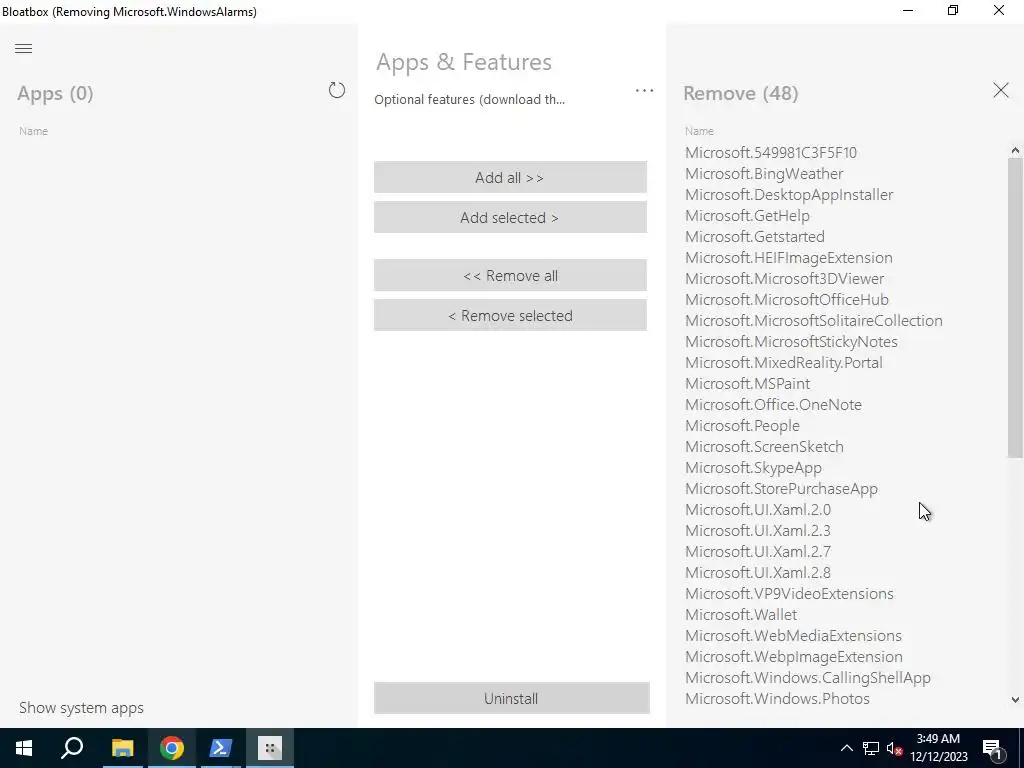Select Microsoft.UI.Xaml.2.0 entry
The width and height of the screenshot is (1024, 768).
[758, 509]
